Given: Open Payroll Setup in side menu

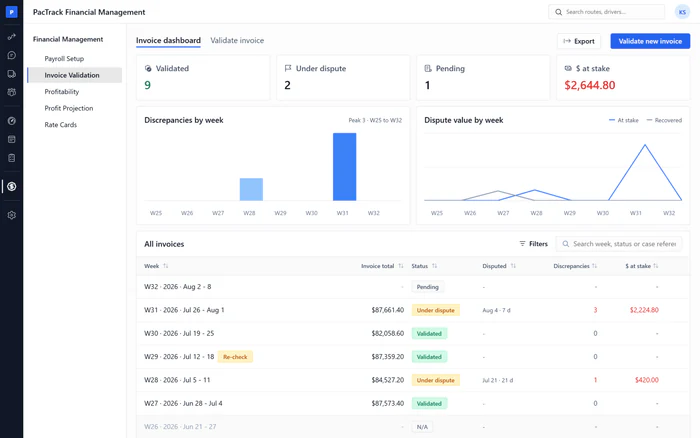Looking at the screenshot, I should [64, 58].
